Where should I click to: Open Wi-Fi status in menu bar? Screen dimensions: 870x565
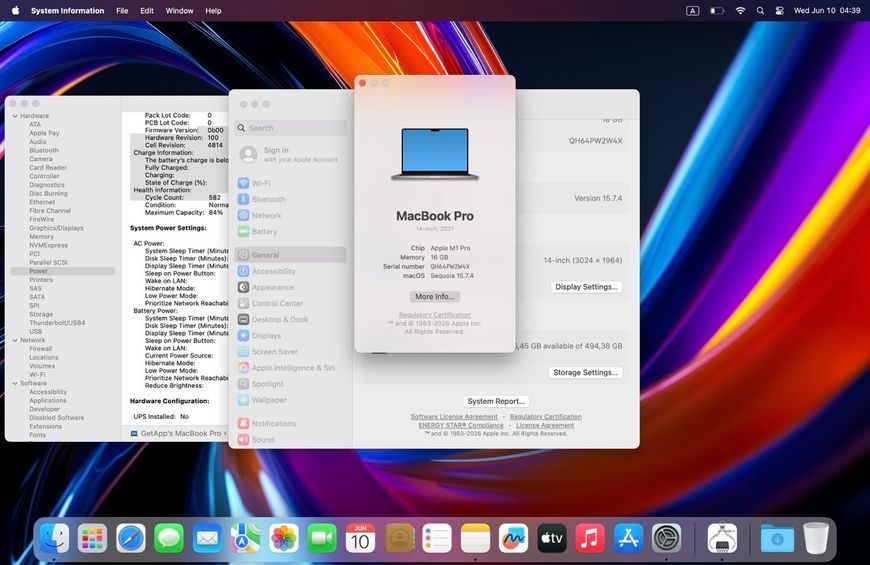click(740, 11)
